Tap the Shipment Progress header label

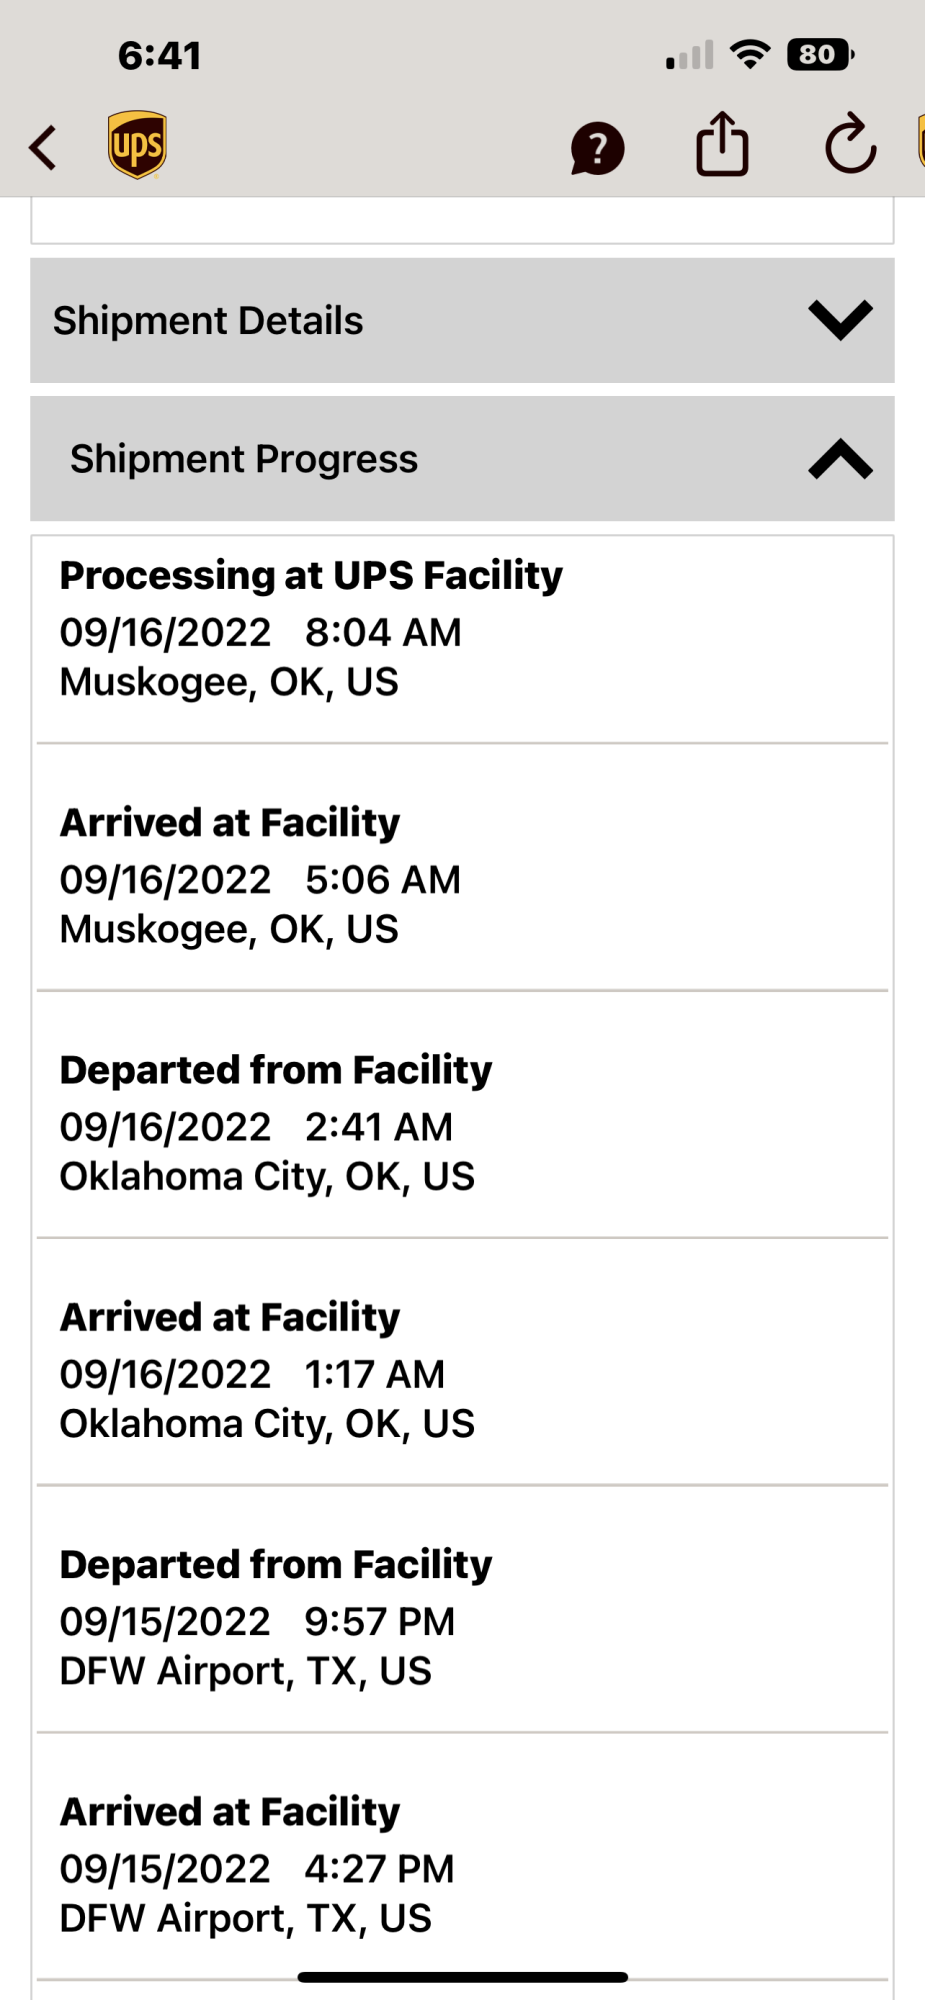click(244, 459)
